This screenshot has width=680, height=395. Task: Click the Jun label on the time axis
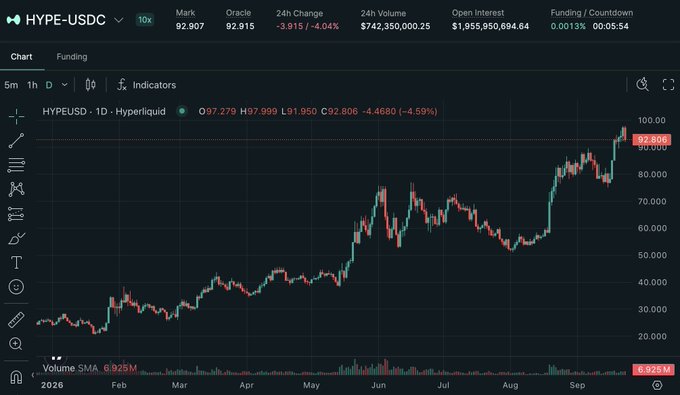[379, 385]
